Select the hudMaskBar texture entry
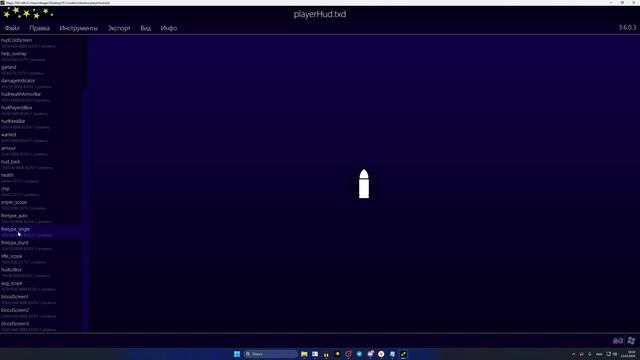 tap(41, 124)
